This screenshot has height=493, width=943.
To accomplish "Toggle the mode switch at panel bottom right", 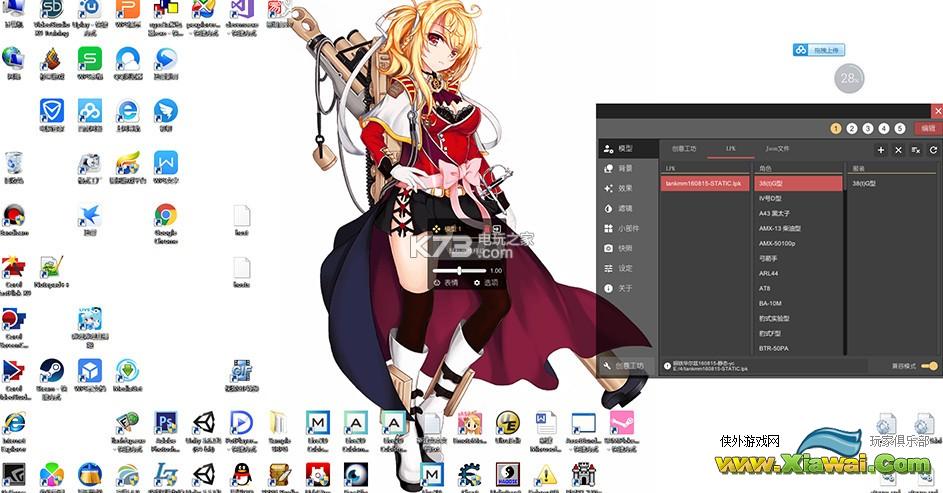I will click(929, 366).
